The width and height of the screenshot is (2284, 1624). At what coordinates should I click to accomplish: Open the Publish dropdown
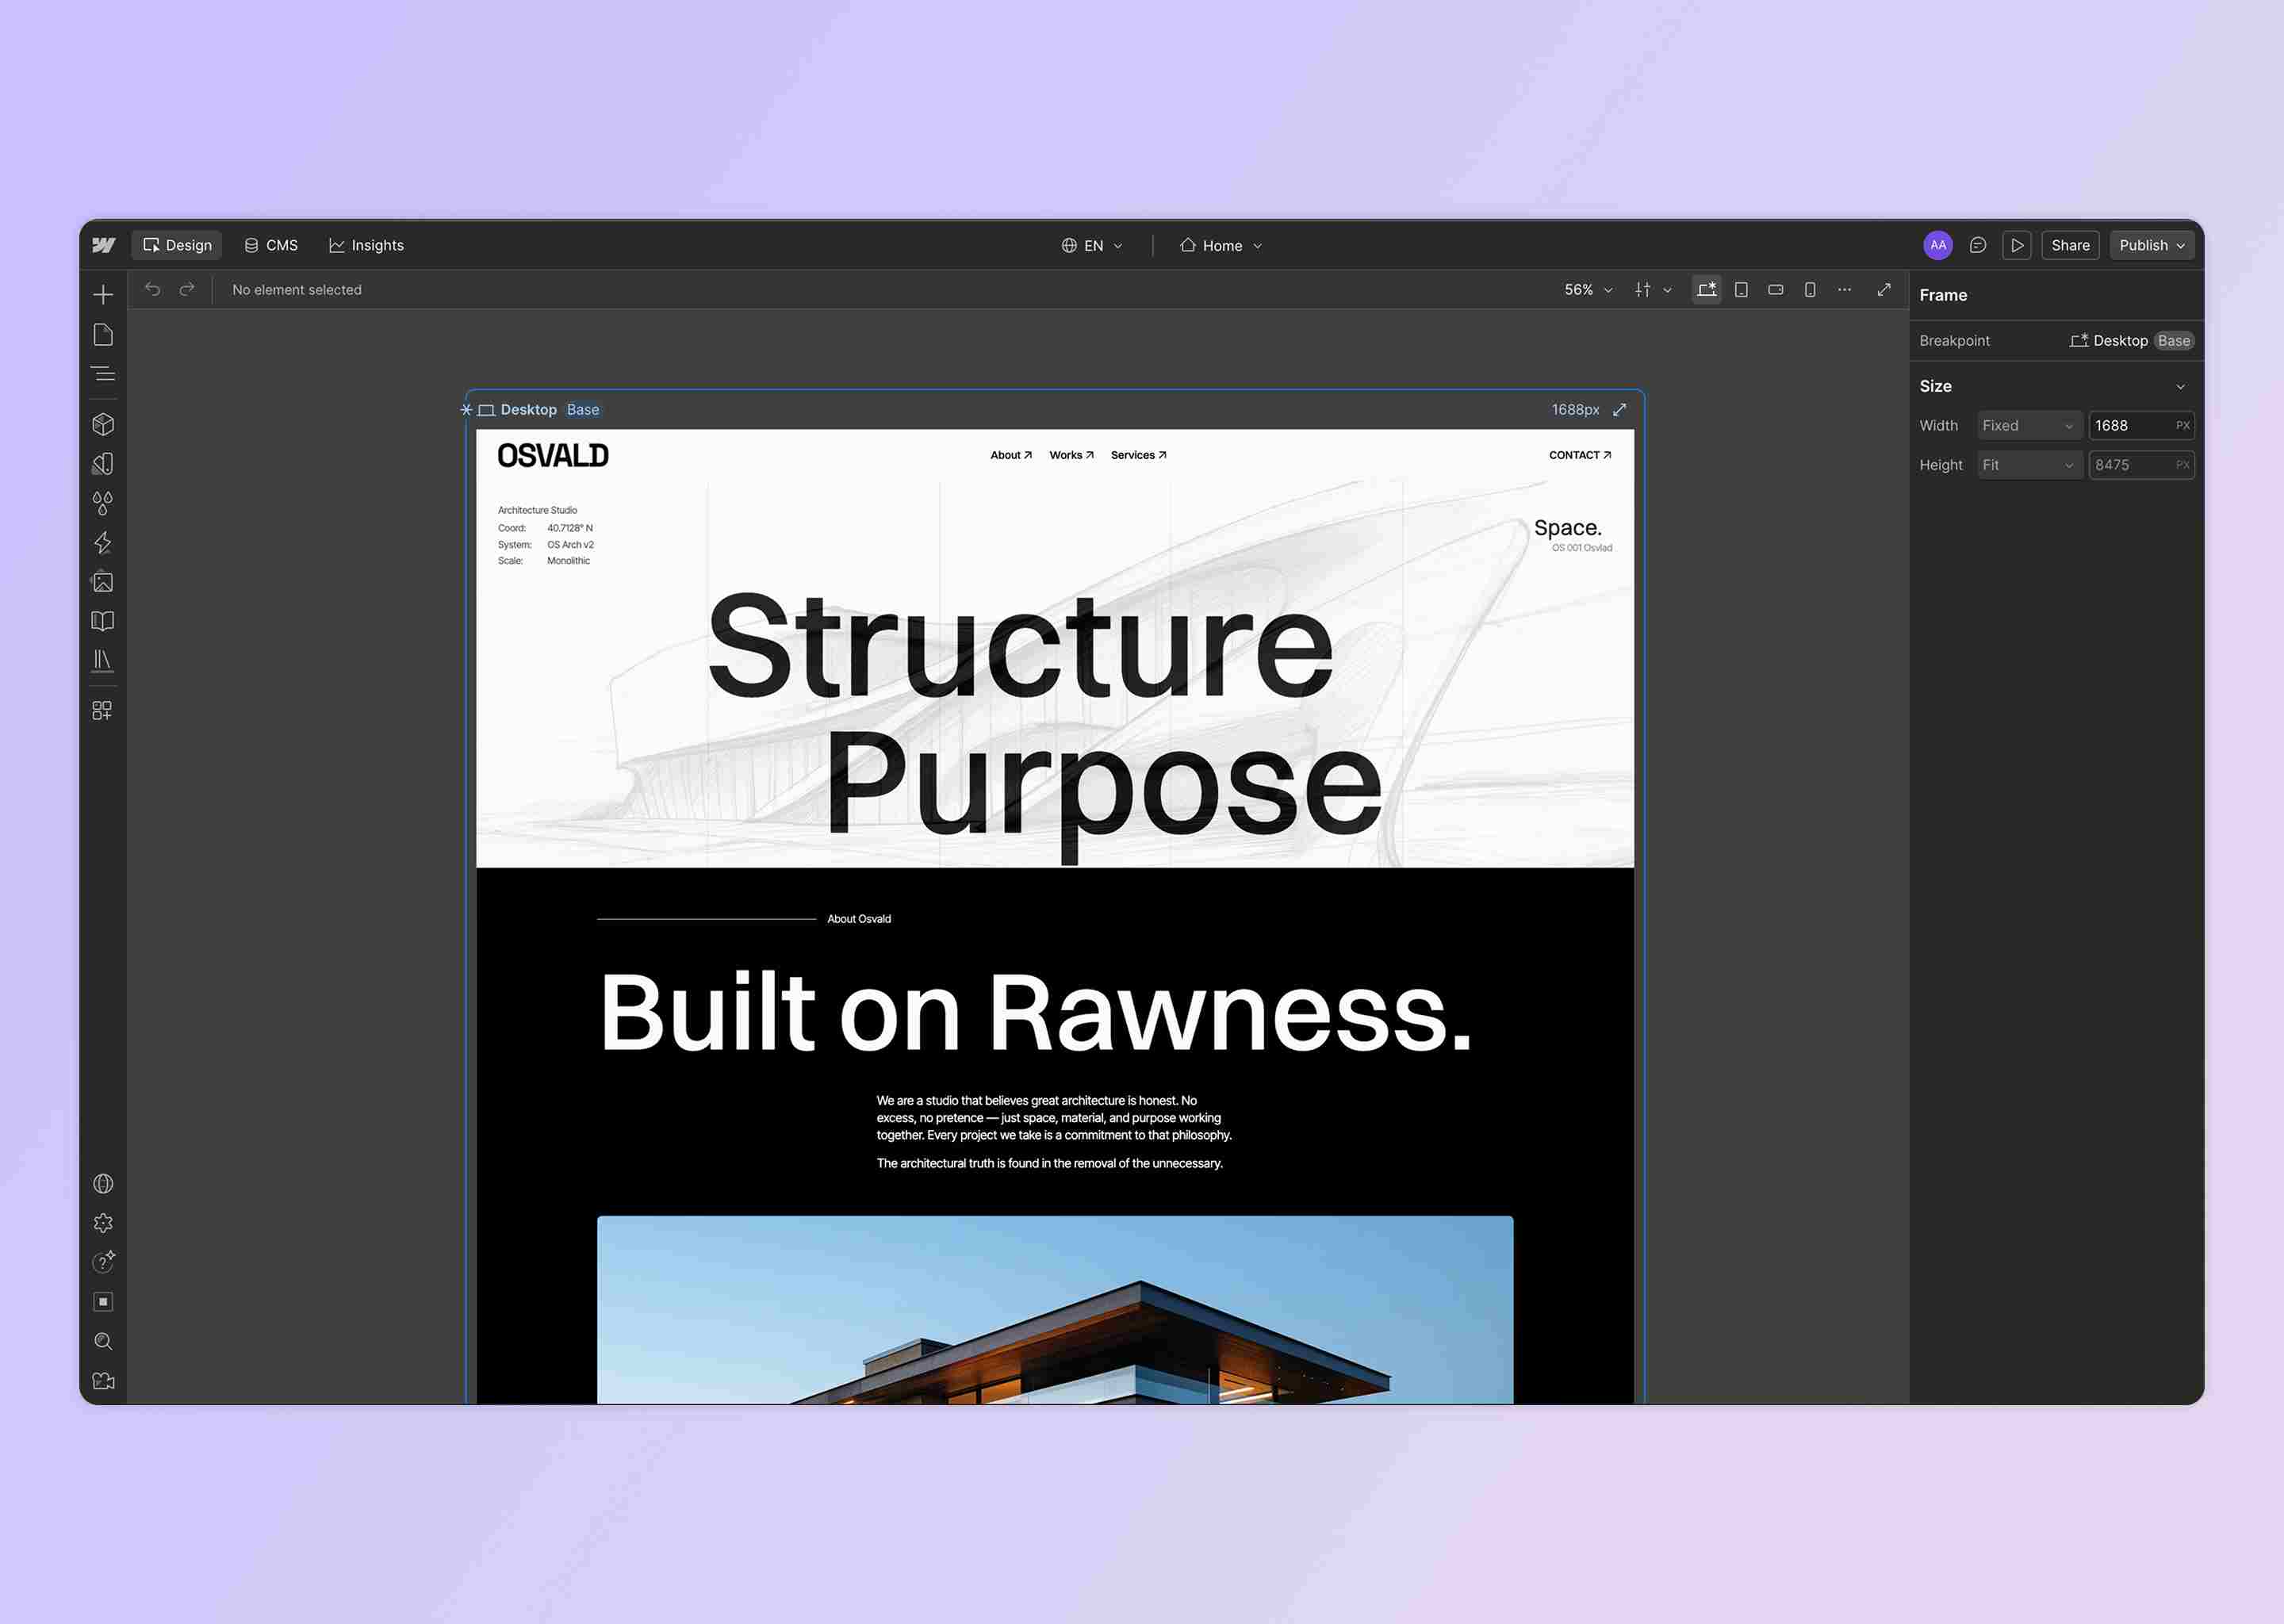click(x=2151, y=245)
